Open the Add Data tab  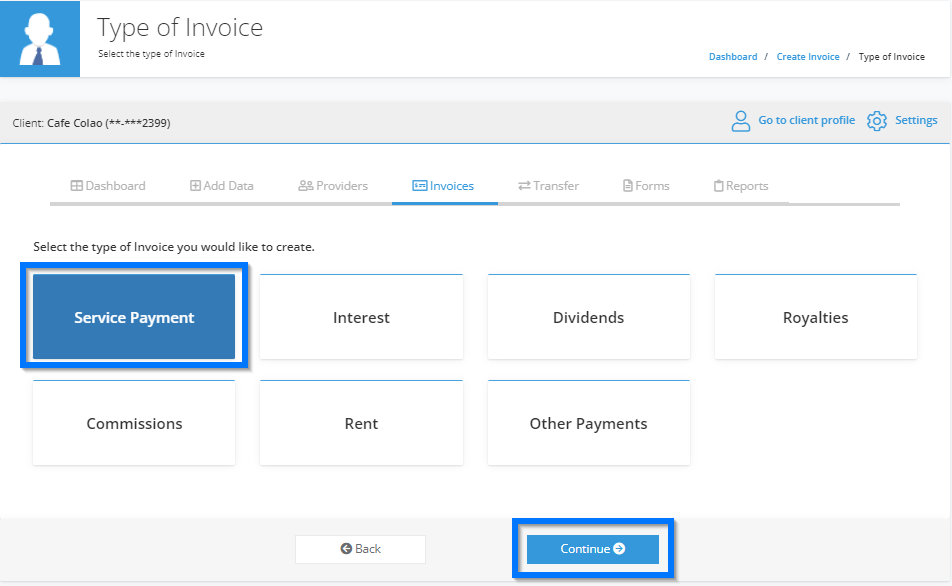point(222,186)
